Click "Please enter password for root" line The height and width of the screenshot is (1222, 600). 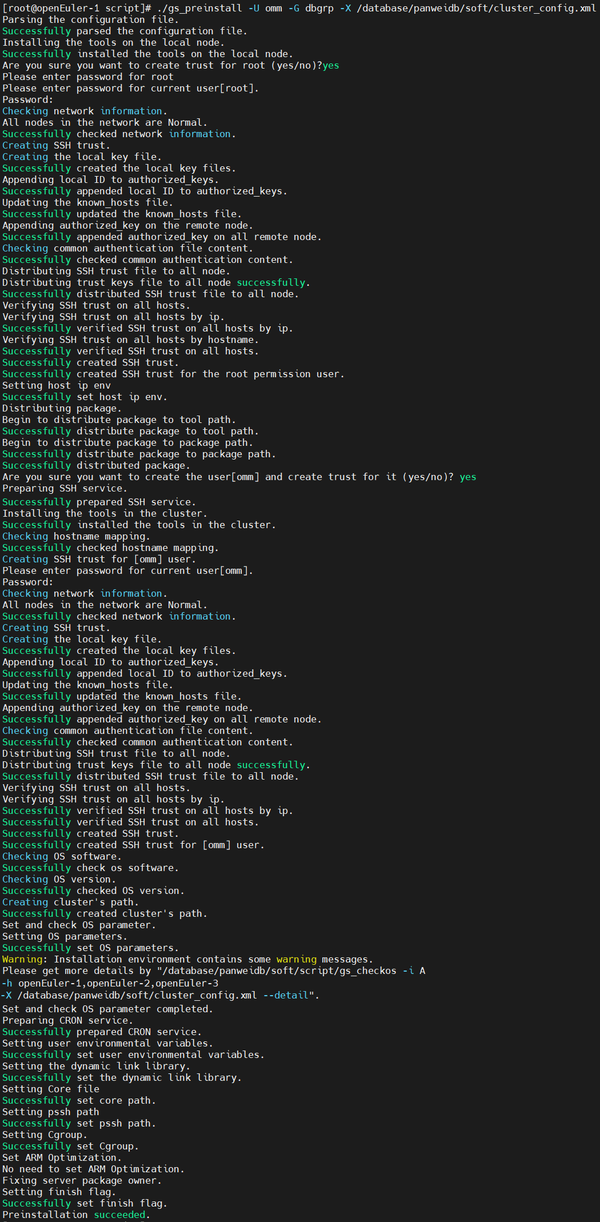(88, 77)
